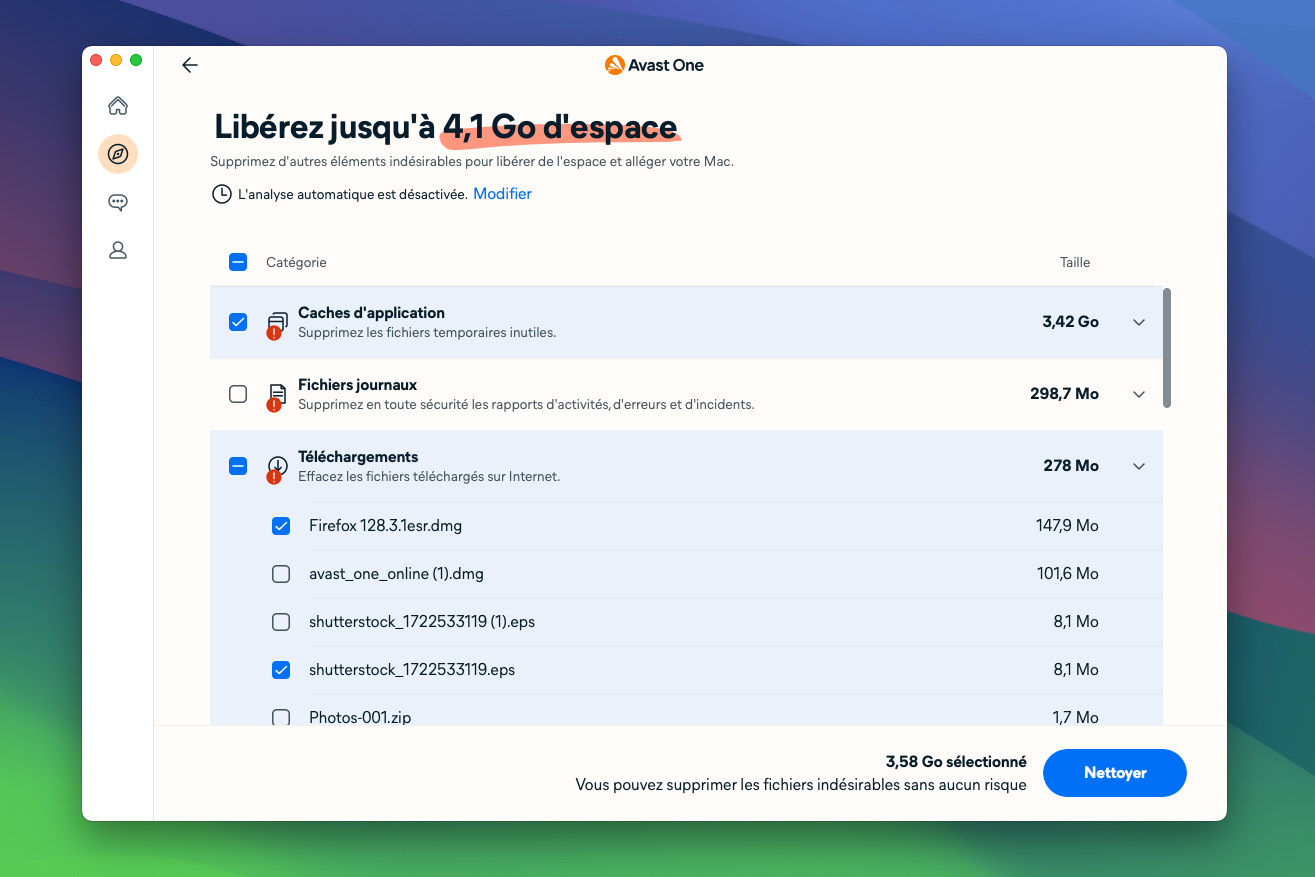This screenshot has width=1315, height=877.
Task: Click the Catégorie column header
Action: pos(296,262)
